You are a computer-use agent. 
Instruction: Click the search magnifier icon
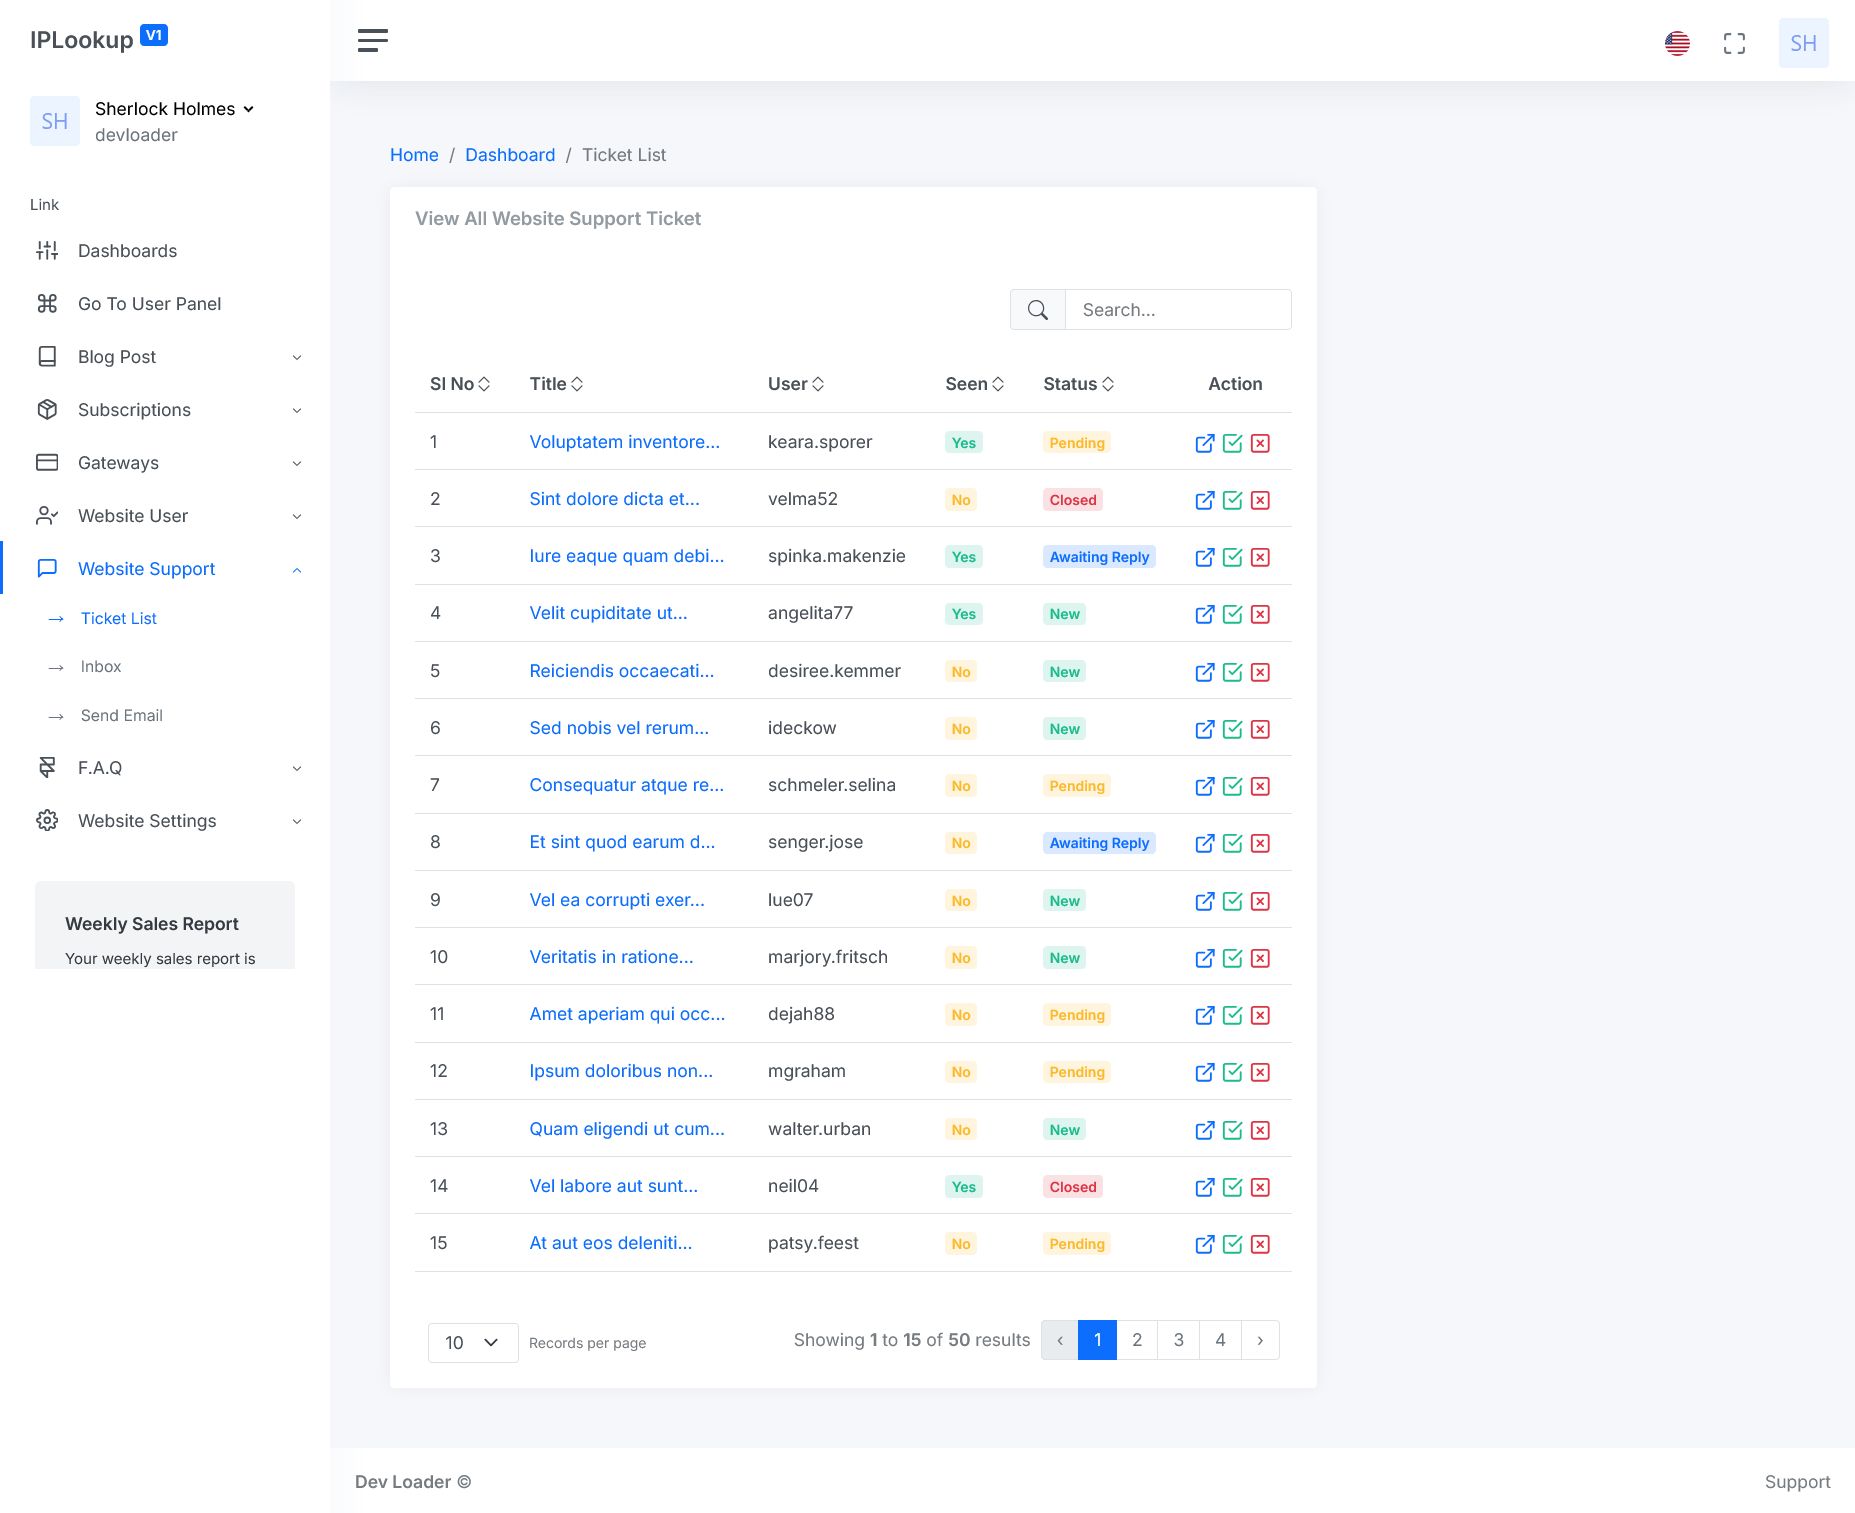coord(1038,310)
